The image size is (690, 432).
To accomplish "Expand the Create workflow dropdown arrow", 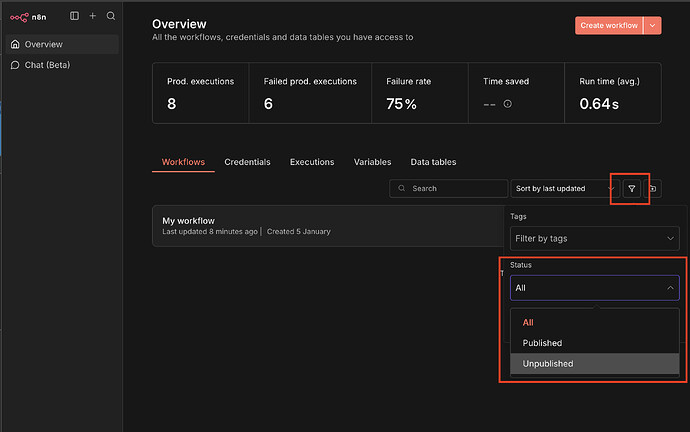I will click(x=653, y=26).
